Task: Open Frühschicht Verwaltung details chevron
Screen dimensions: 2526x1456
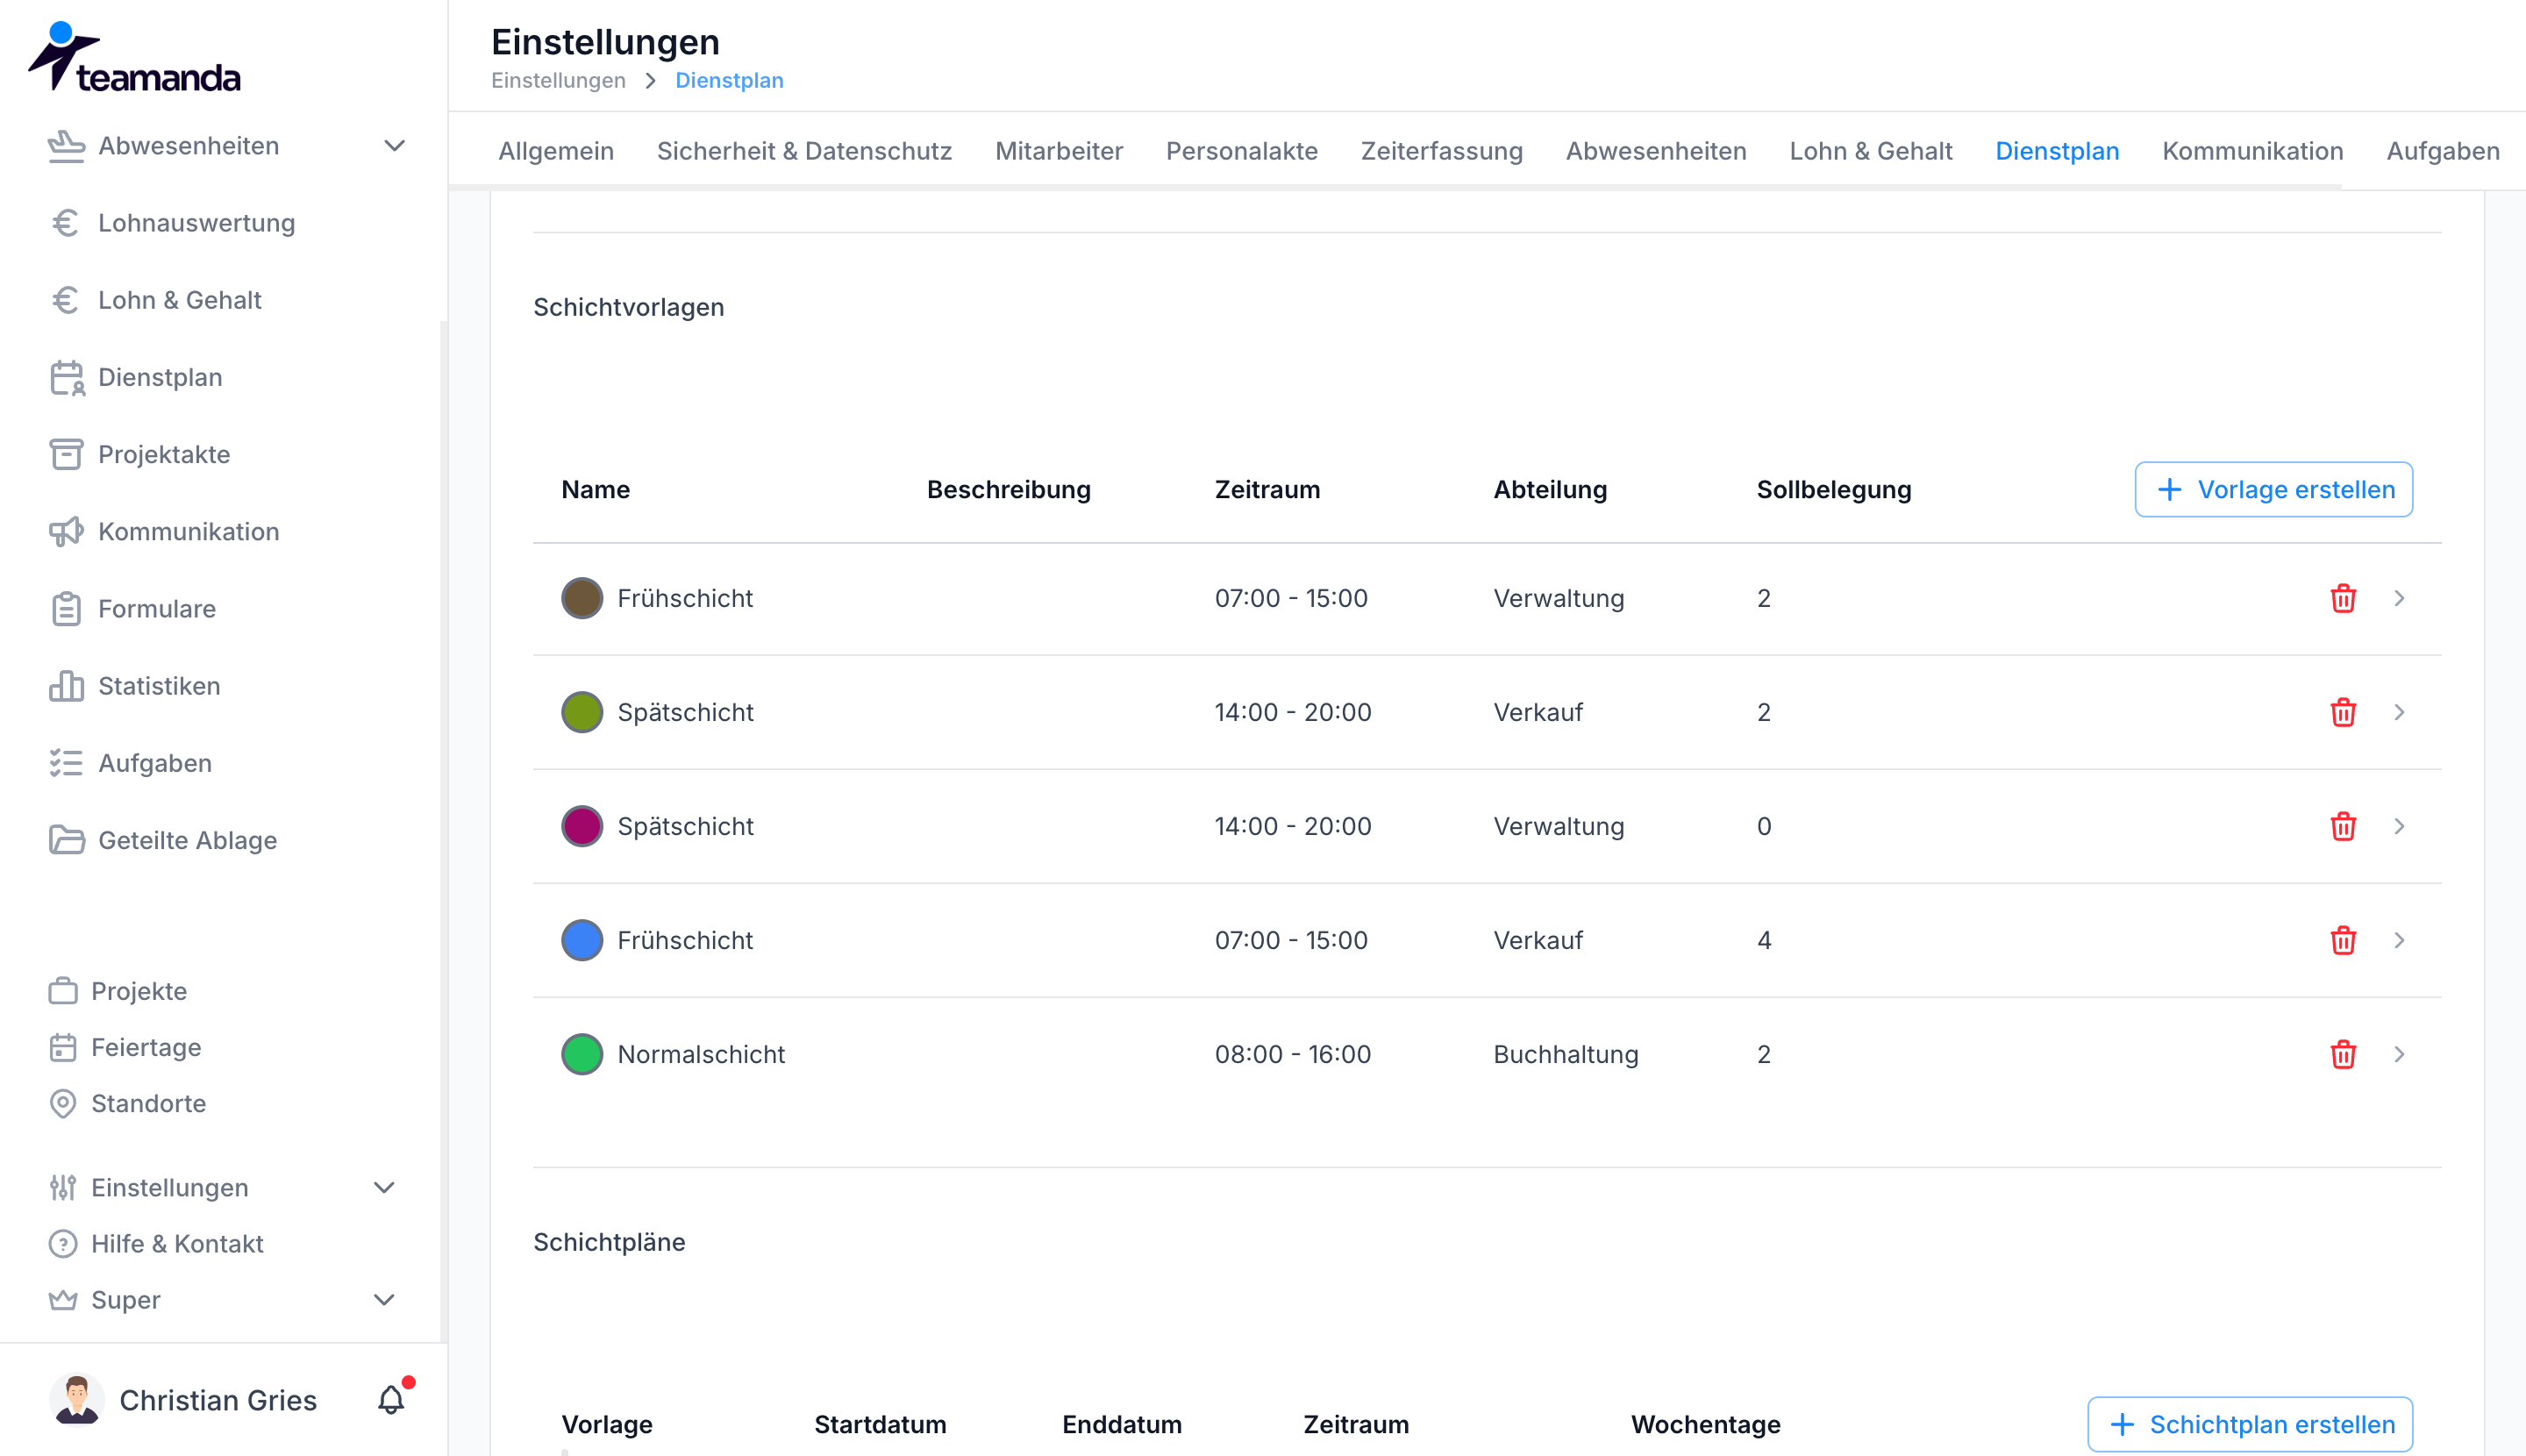Action: click(2399, 598)
